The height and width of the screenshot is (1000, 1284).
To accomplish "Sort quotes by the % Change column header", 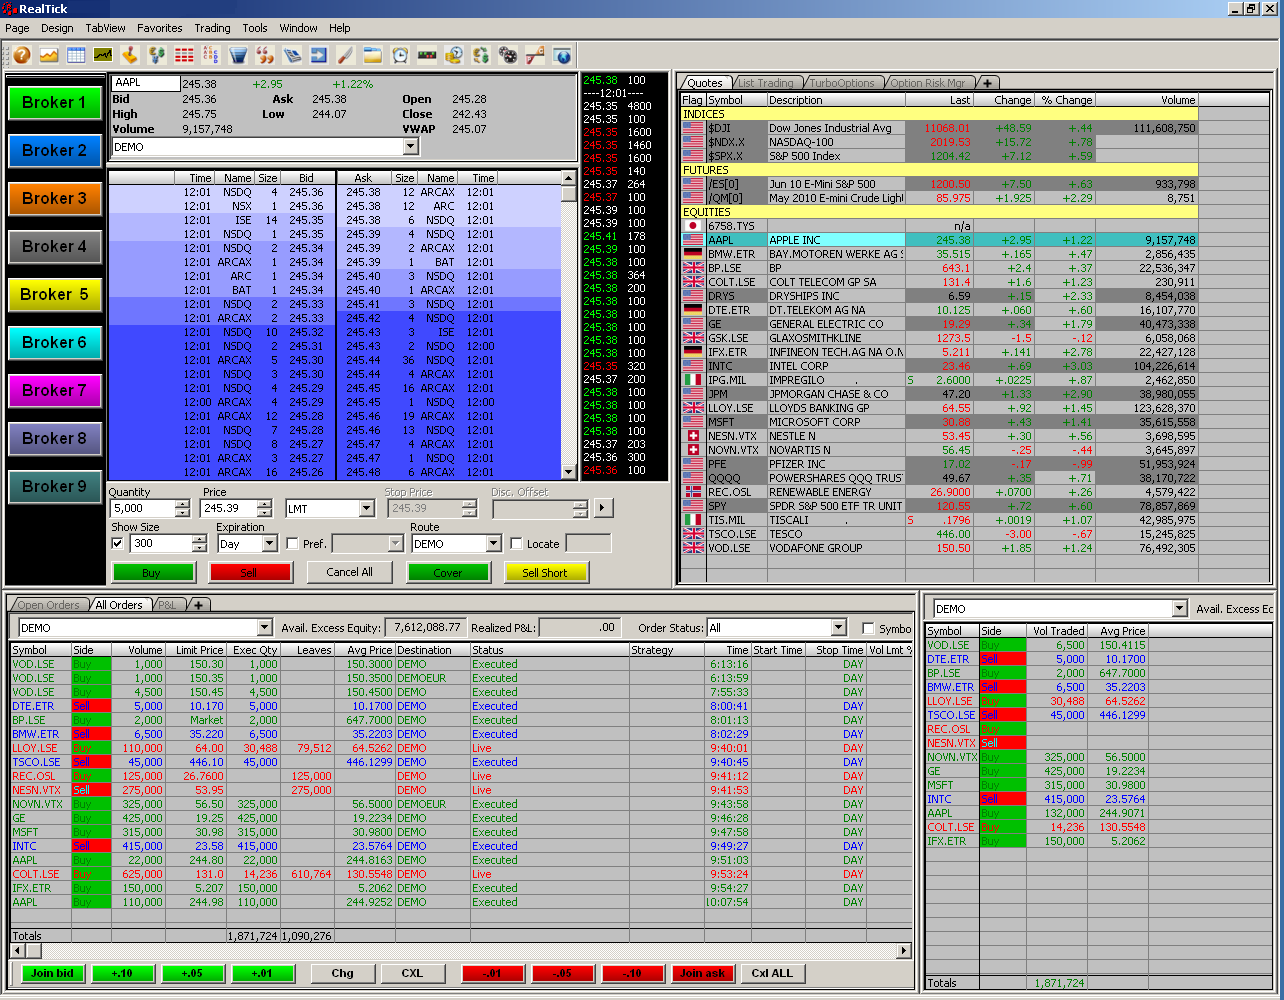I will 1066,100.
